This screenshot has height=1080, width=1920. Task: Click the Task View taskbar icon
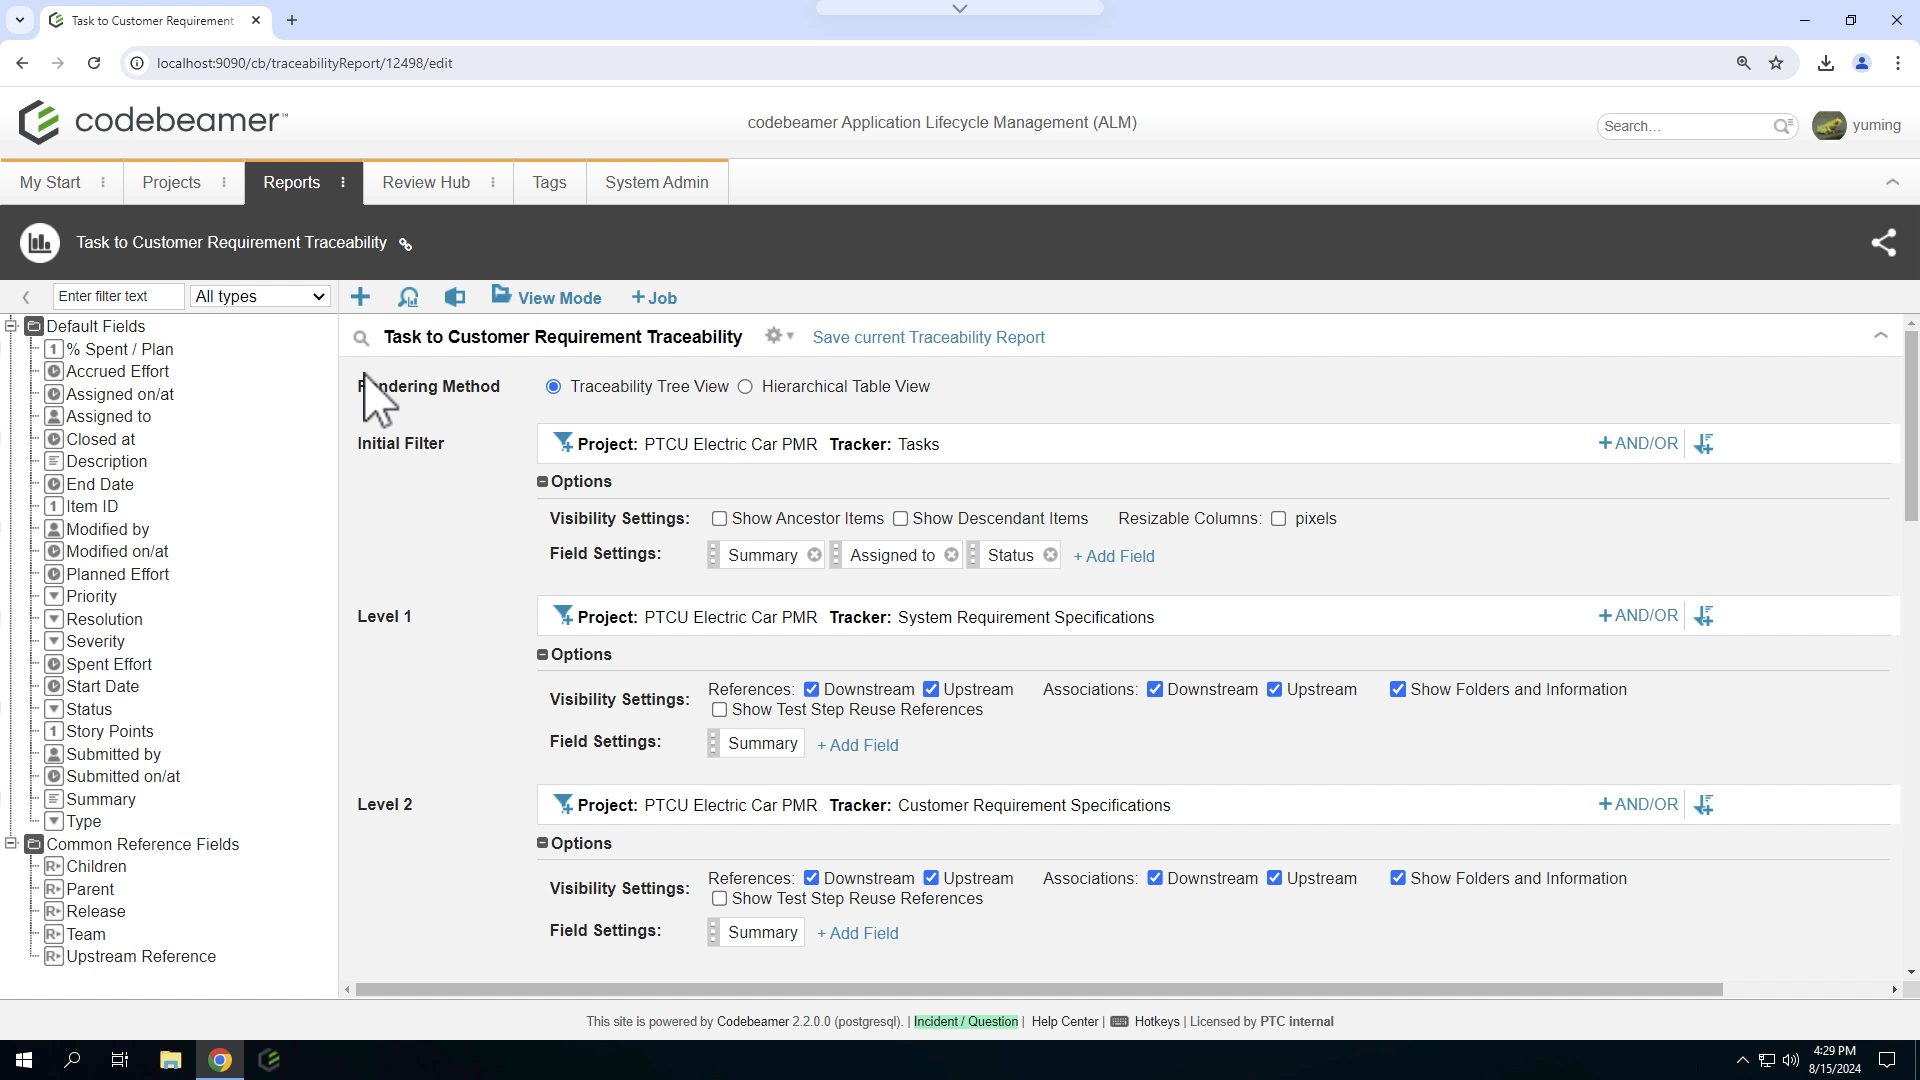coord(119,1060)
